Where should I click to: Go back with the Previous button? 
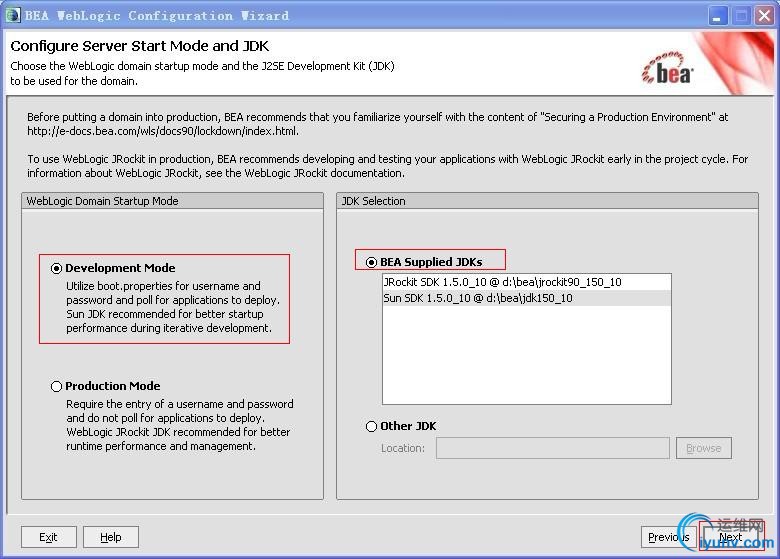(x=668, y=537)
